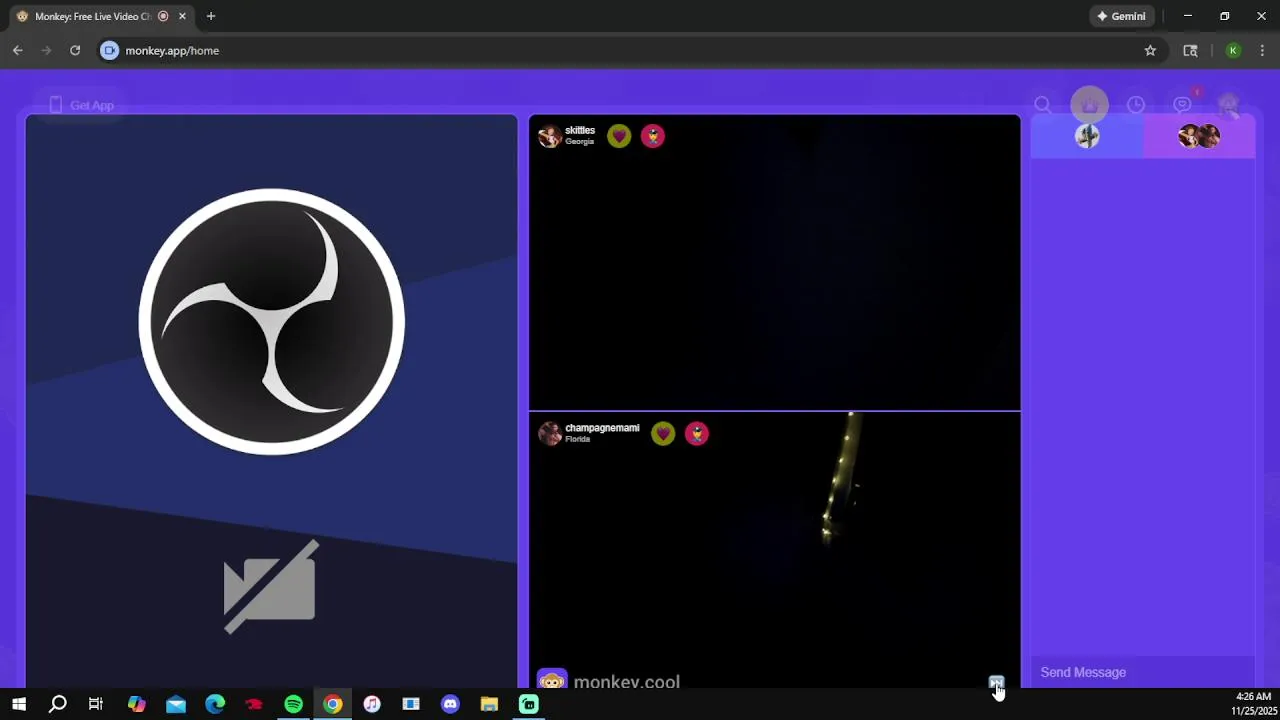Bookmark the page with the star icon

pyautogui.click(x=1150, y=50)
